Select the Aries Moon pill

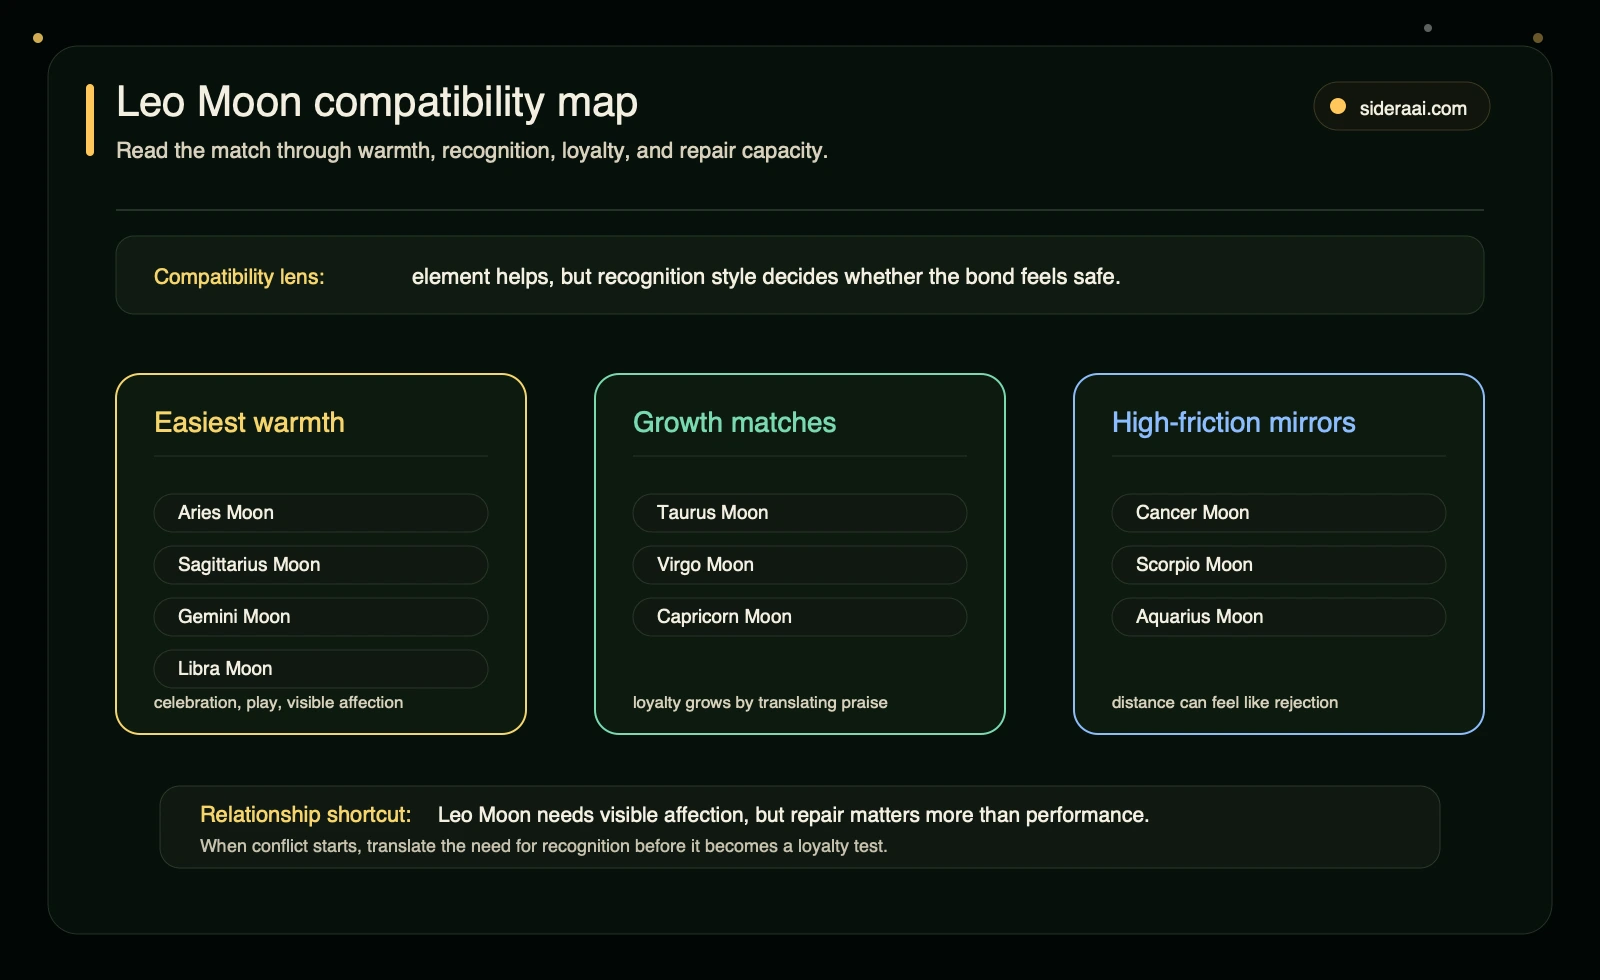pos(321,513)
